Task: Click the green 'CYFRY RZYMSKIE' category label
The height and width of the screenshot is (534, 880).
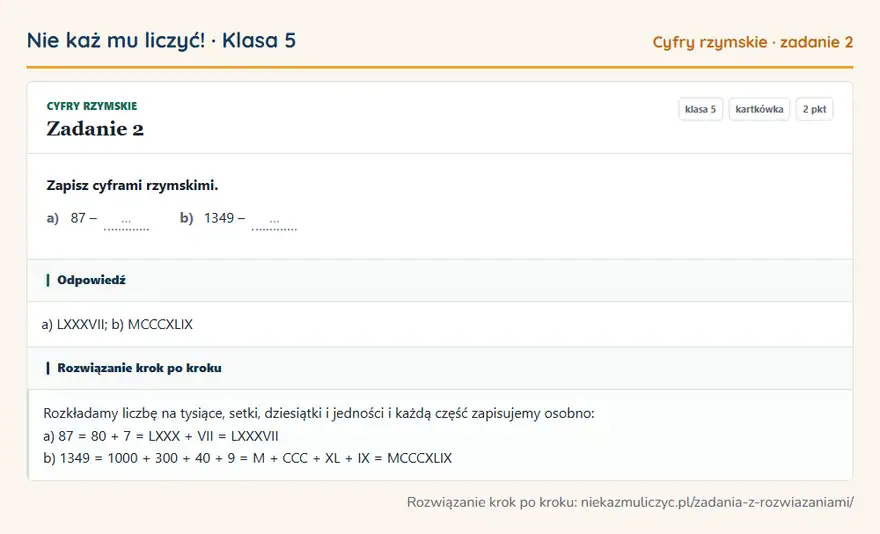Action: click(92, 106)
